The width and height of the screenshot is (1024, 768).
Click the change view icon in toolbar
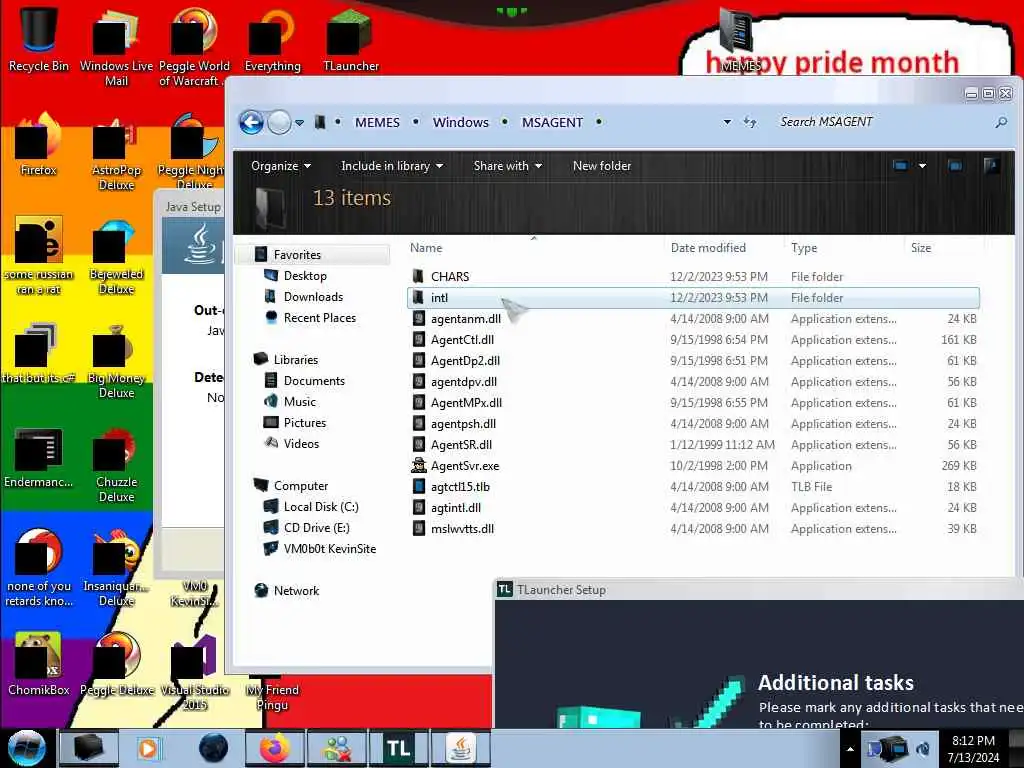tap(901, 166)
